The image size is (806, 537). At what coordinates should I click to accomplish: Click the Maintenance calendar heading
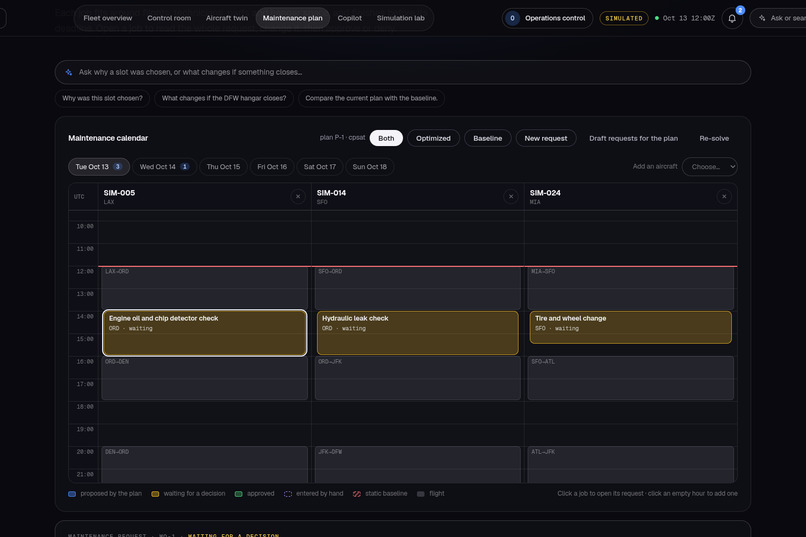click(108, 138)
